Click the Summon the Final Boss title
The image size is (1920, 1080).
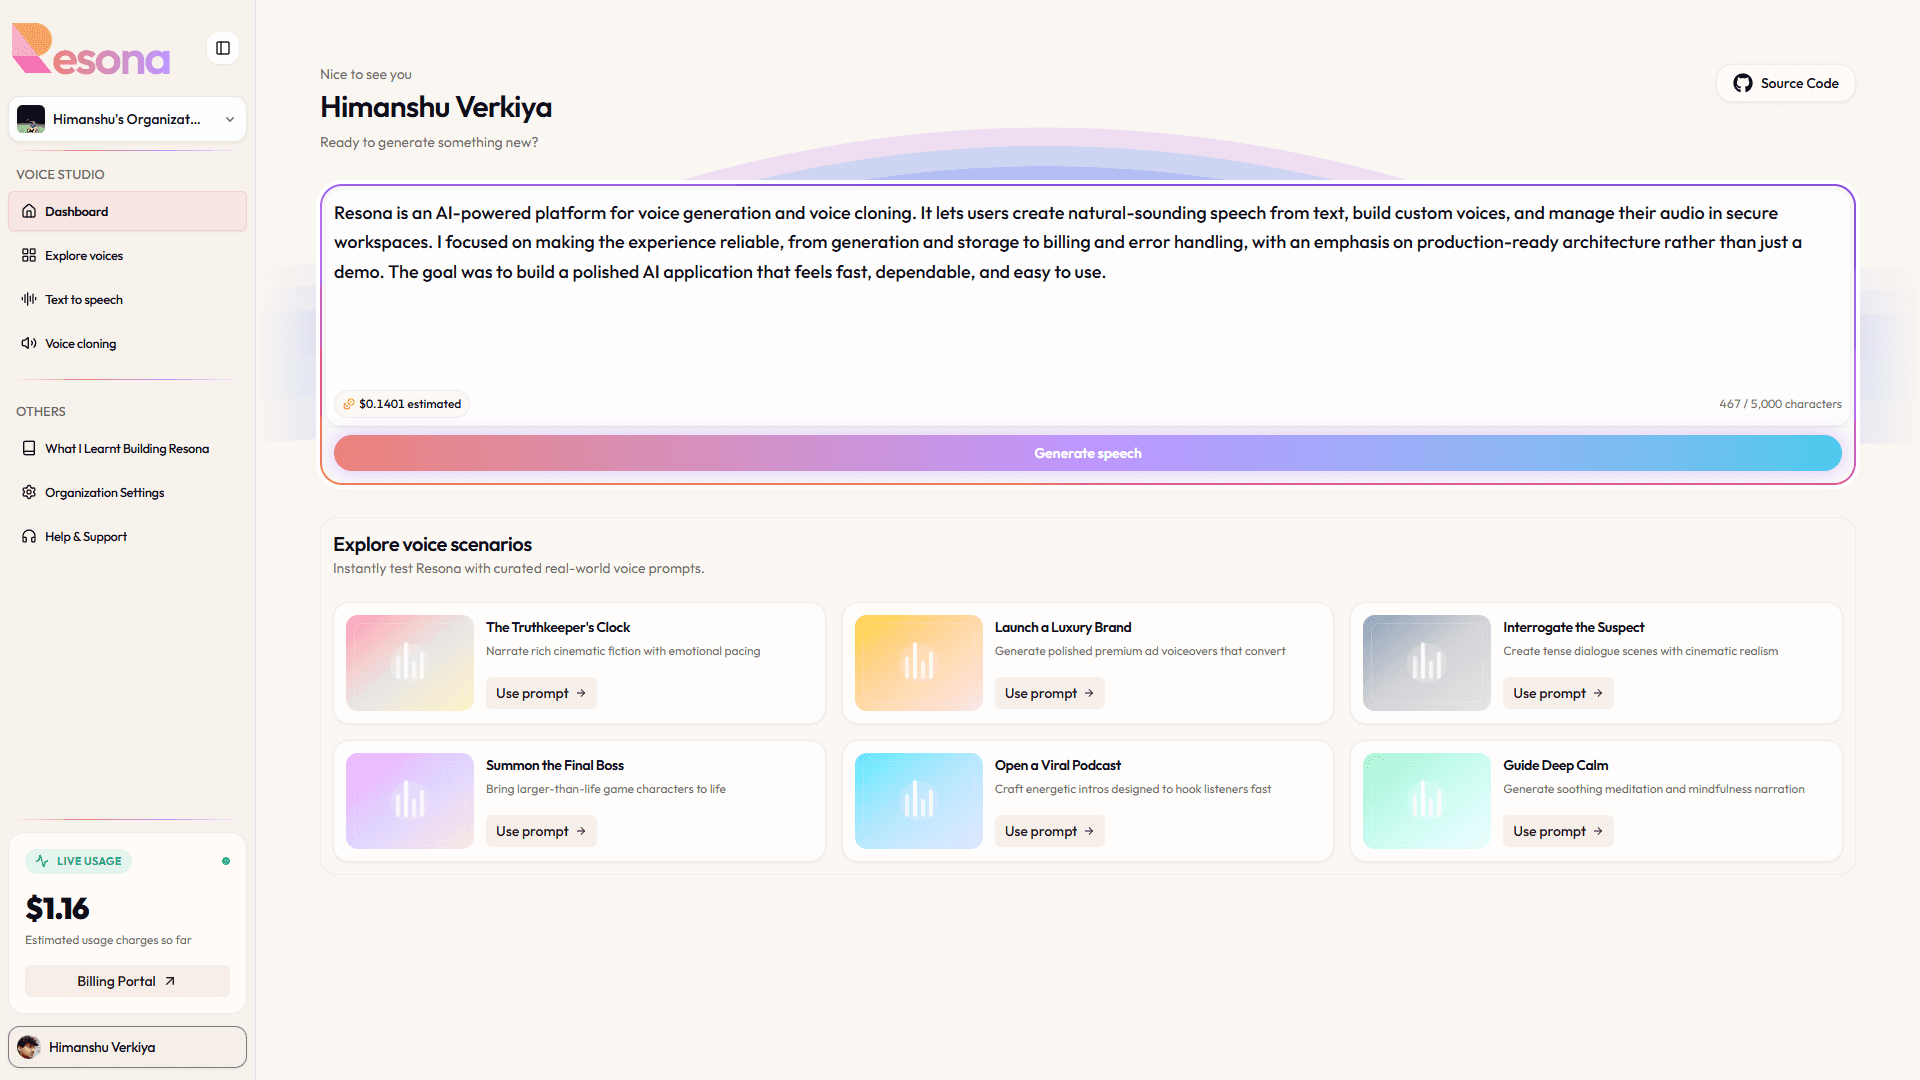point(555,765)
